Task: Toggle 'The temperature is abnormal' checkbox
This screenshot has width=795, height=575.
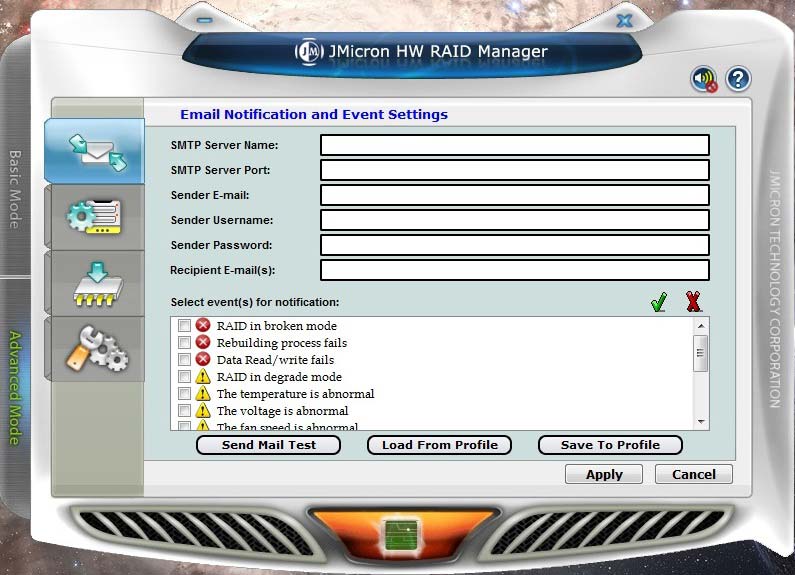Action: 184,394
